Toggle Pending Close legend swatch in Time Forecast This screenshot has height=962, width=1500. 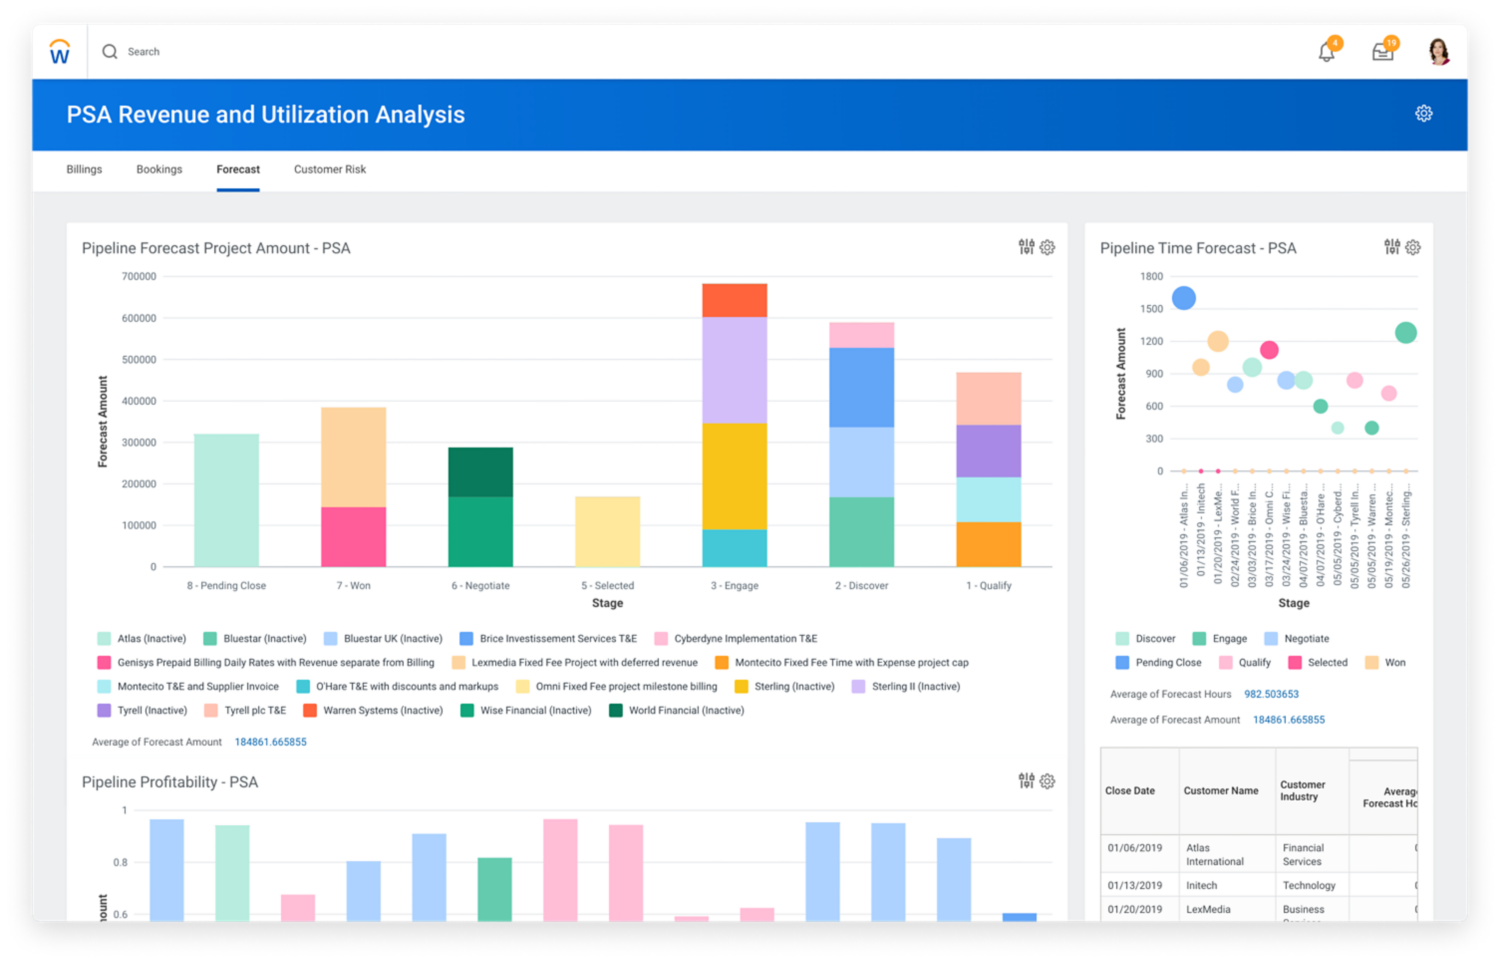pos(1122,663)
